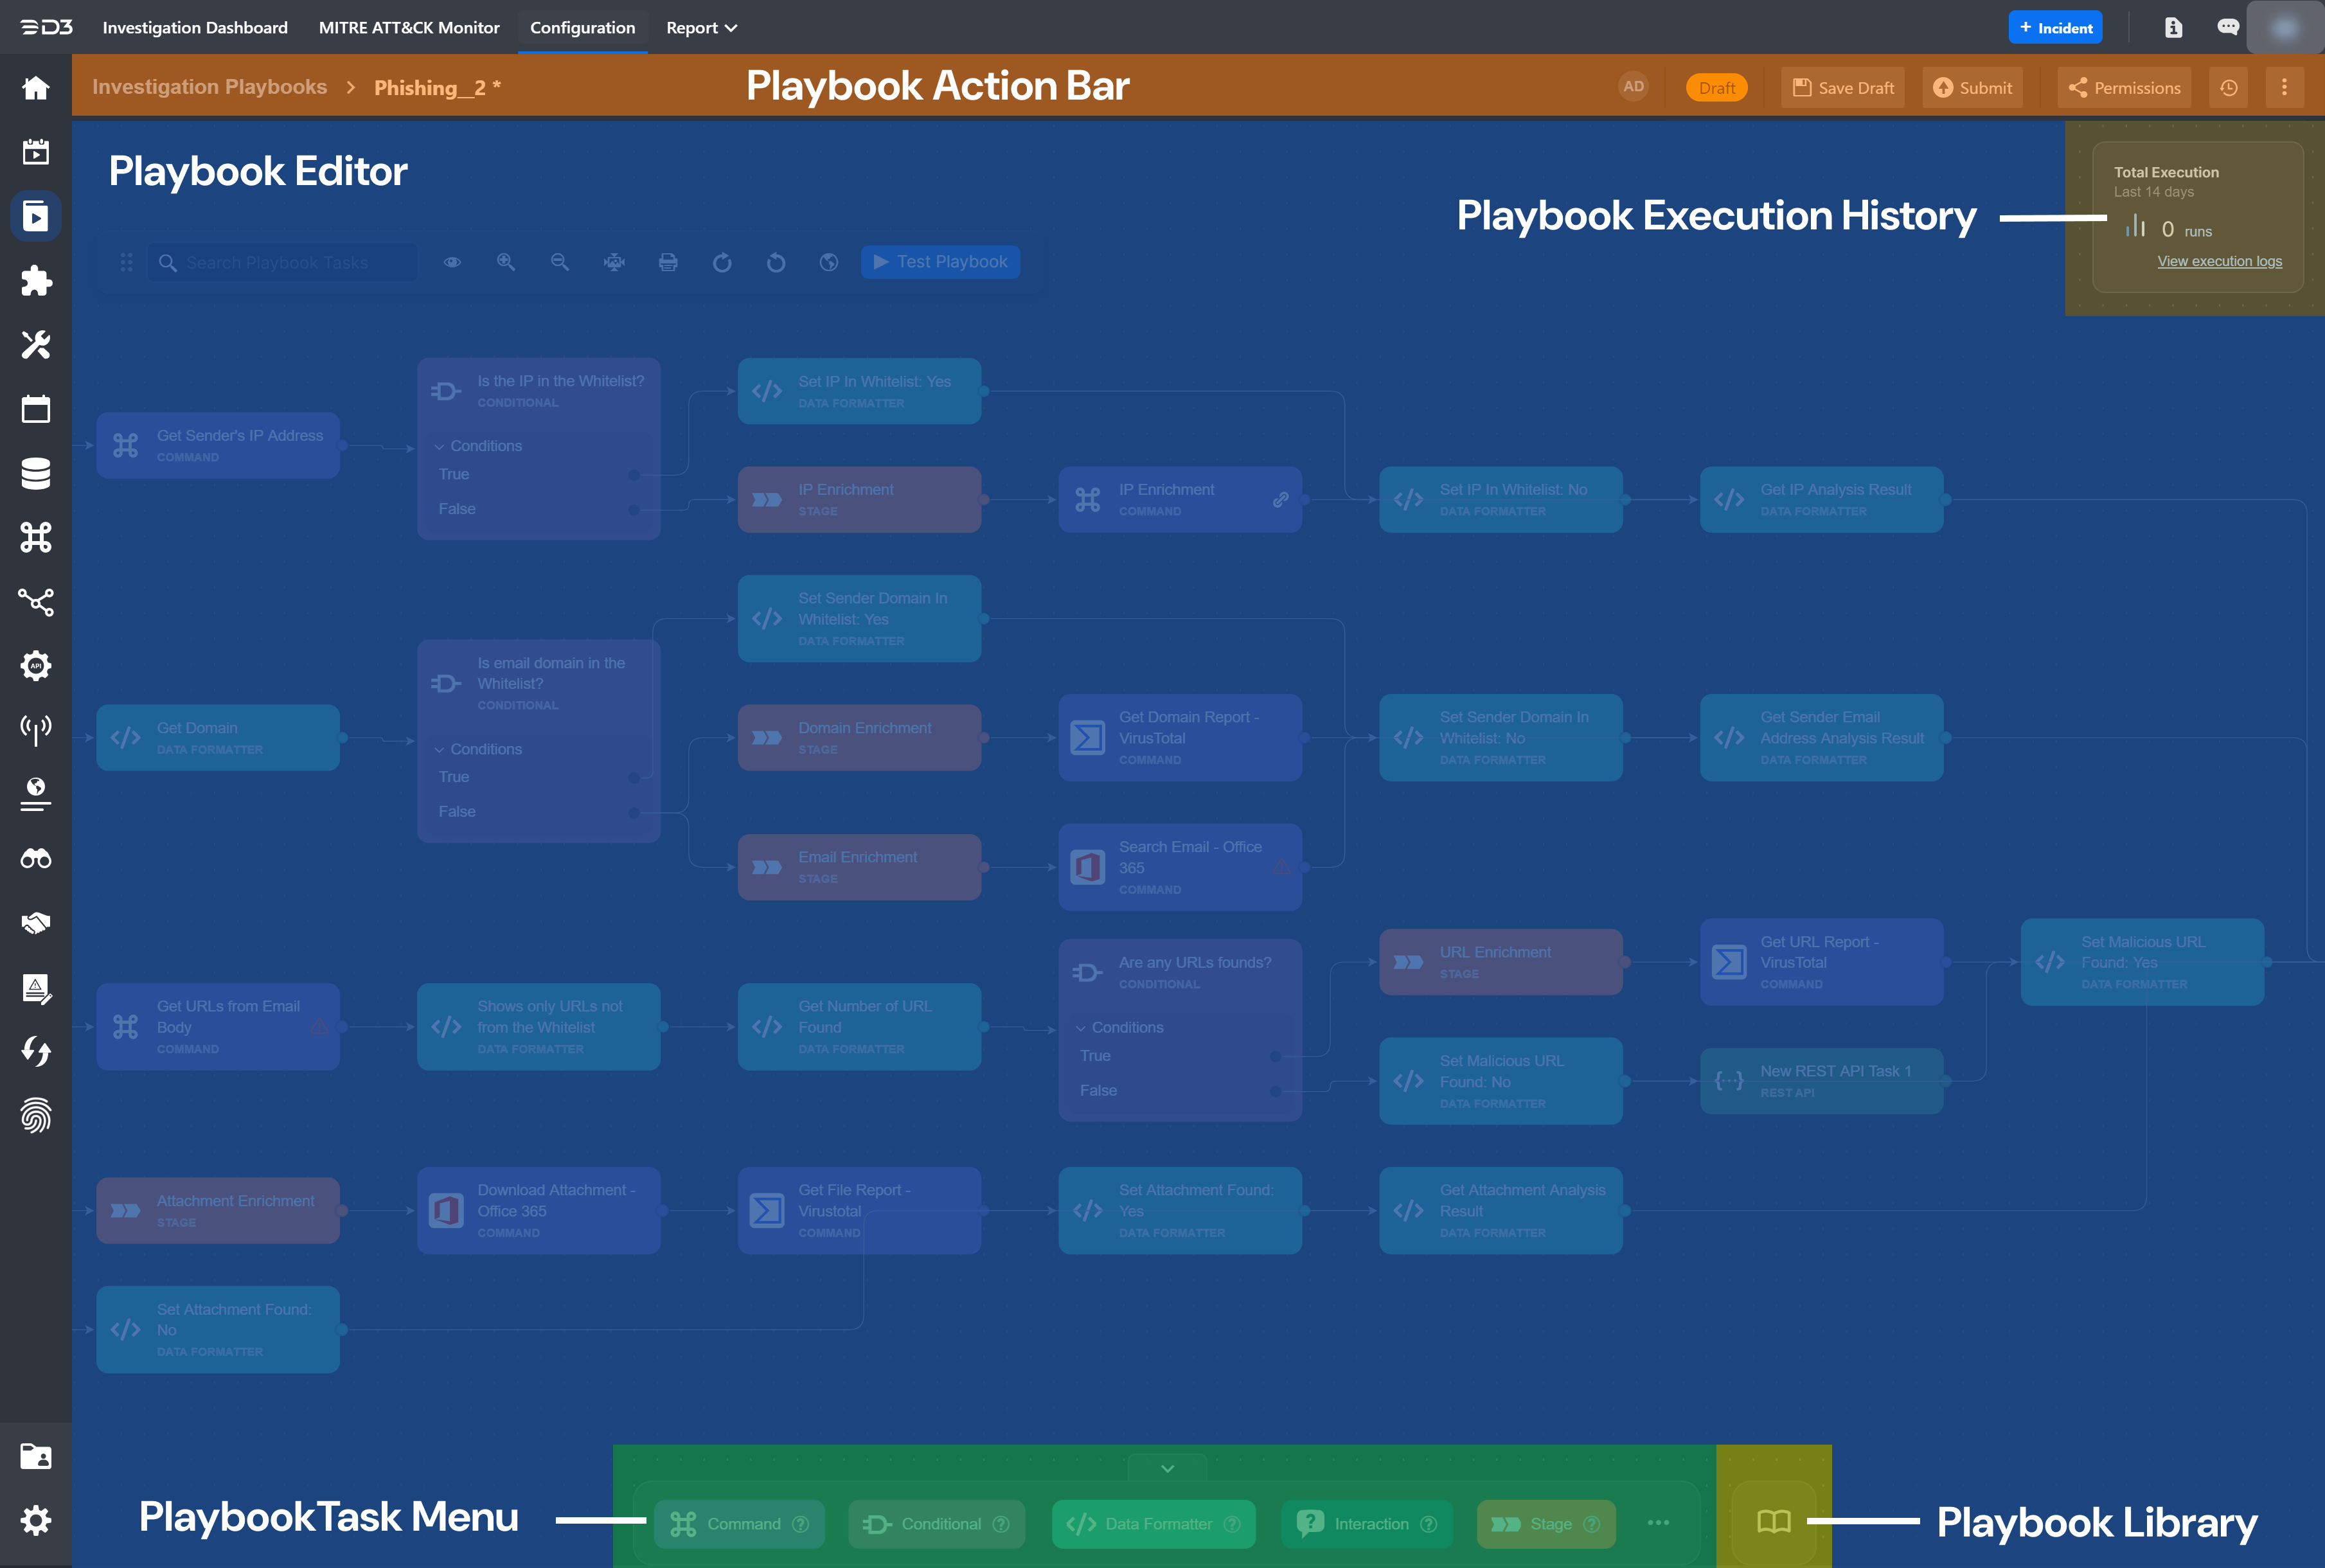The image size is (2325, 1568).
Task: Collapse Conditions in 'Is the IP in the Whitelist?'
Action: pyautogui.click(x=440, y=446)
